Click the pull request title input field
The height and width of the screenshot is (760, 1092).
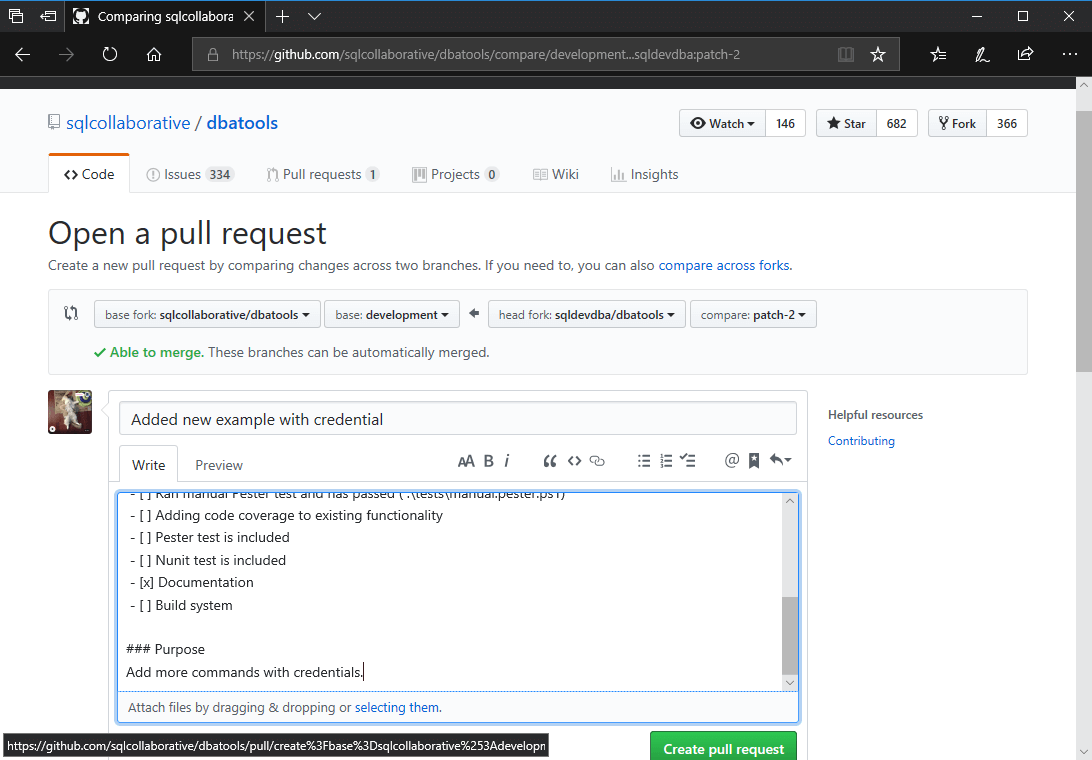pos(457,419)
